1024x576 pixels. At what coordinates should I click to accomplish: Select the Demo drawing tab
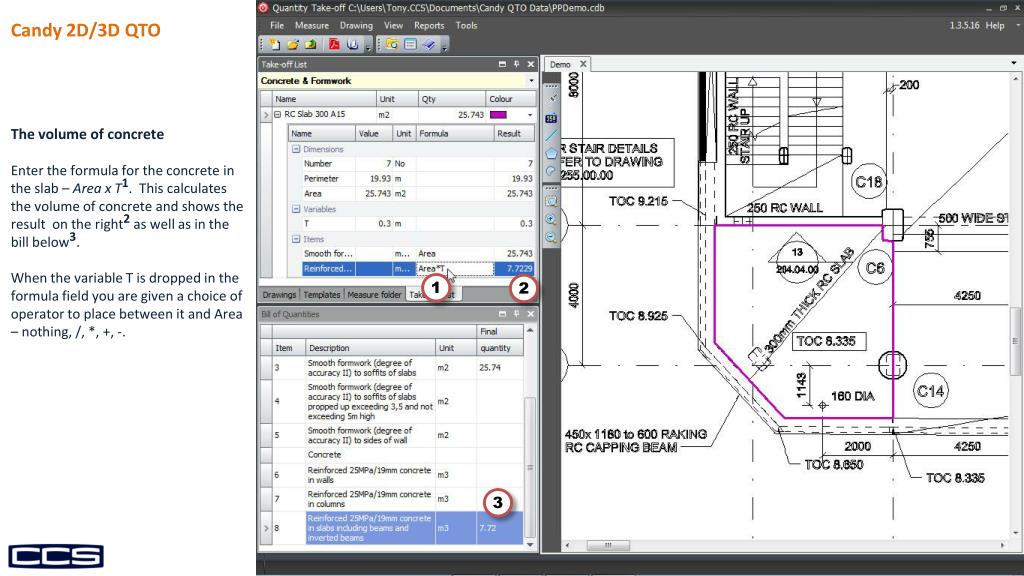tap(560, 65)
